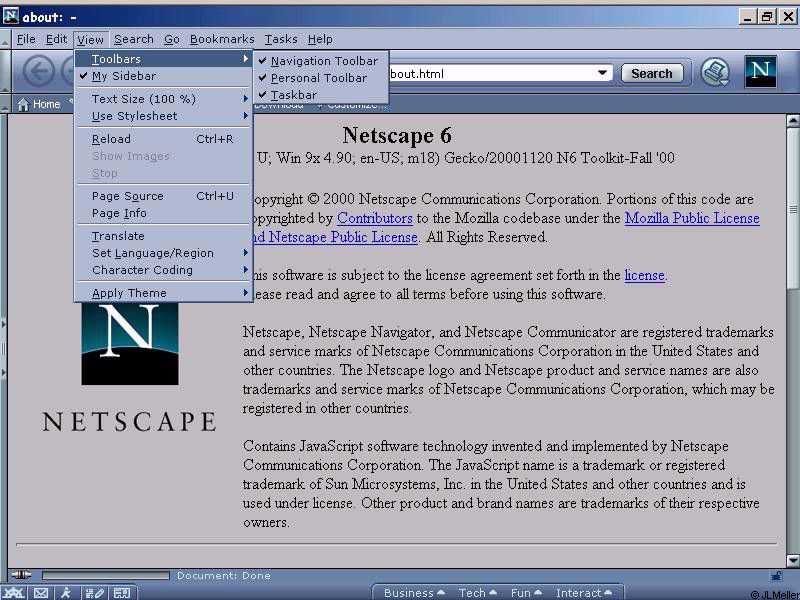Click the scrollbar down arrow
The image size is (800, 600).
(x=792, y=561)
